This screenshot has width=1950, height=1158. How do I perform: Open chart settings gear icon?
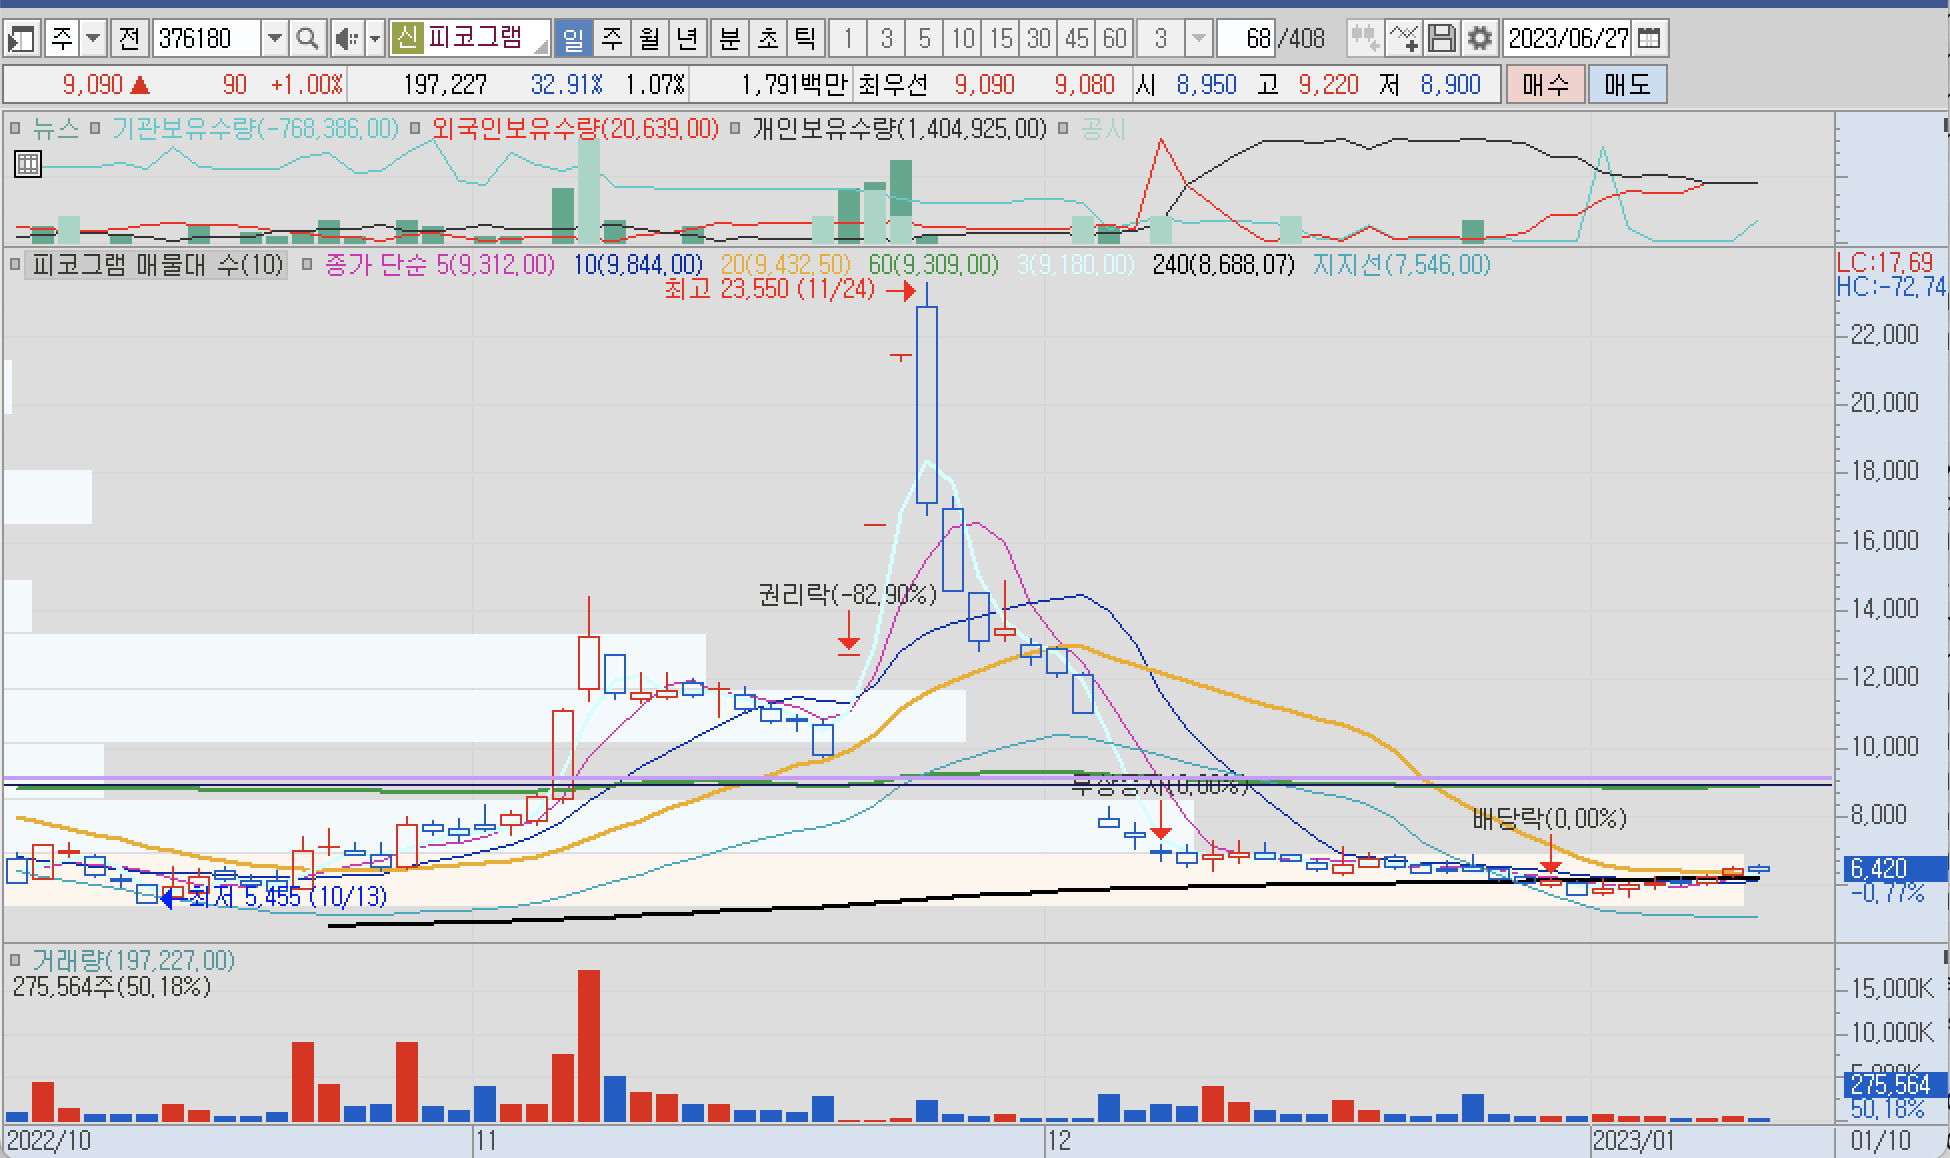(x=1479, y=39)
